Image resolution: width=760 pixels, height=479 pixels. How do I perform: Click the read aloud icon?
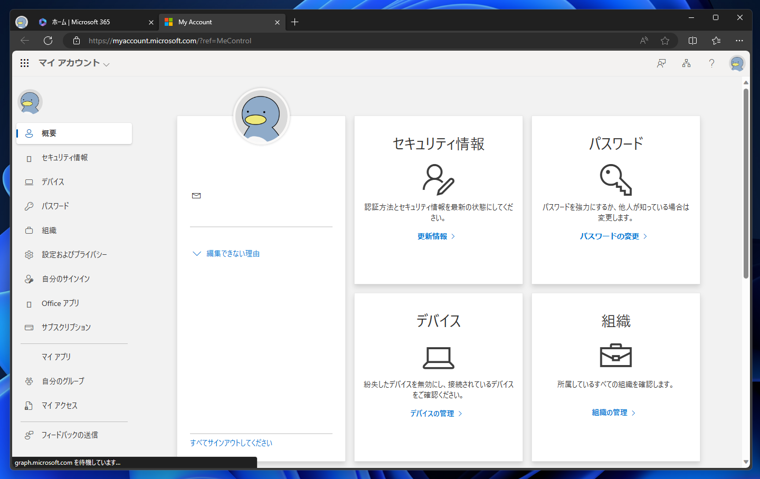tap(644, 41)
